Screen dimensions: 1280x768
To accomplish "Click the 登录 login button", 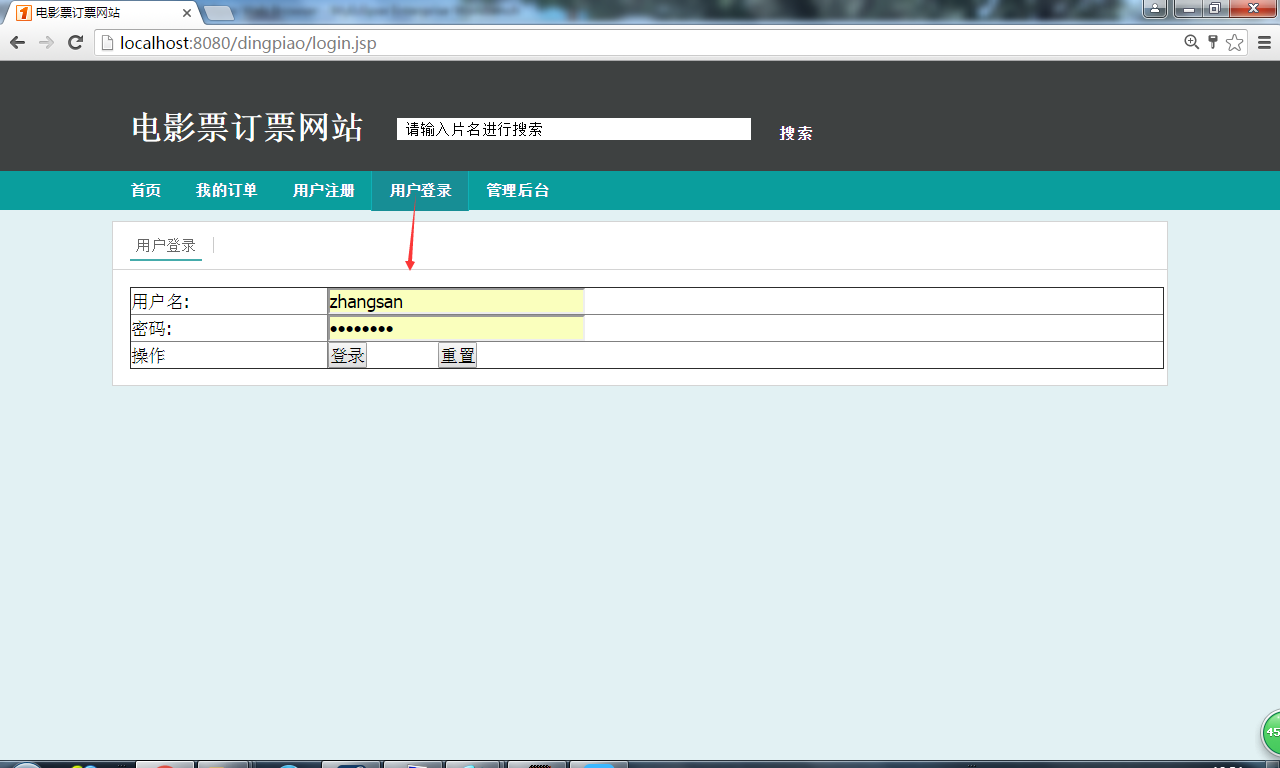I will tap(348, 355).
